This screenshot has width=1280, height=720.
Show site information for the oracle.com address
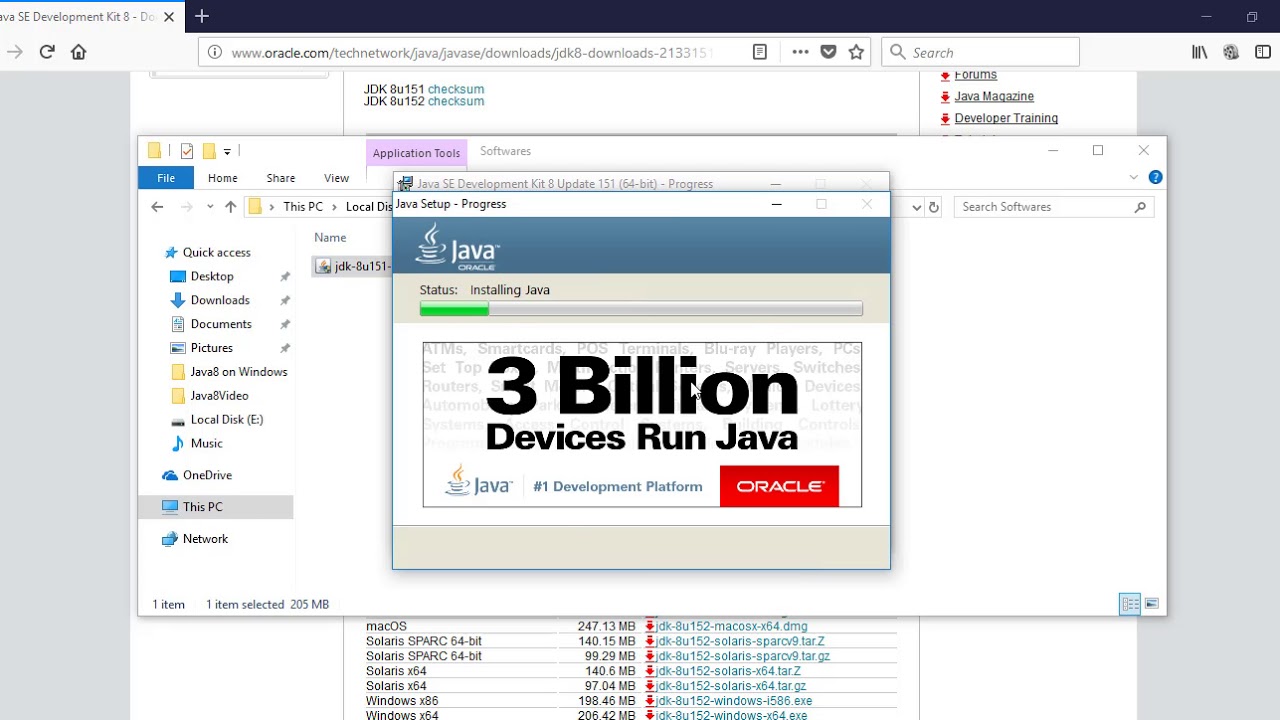coord(215,53)
